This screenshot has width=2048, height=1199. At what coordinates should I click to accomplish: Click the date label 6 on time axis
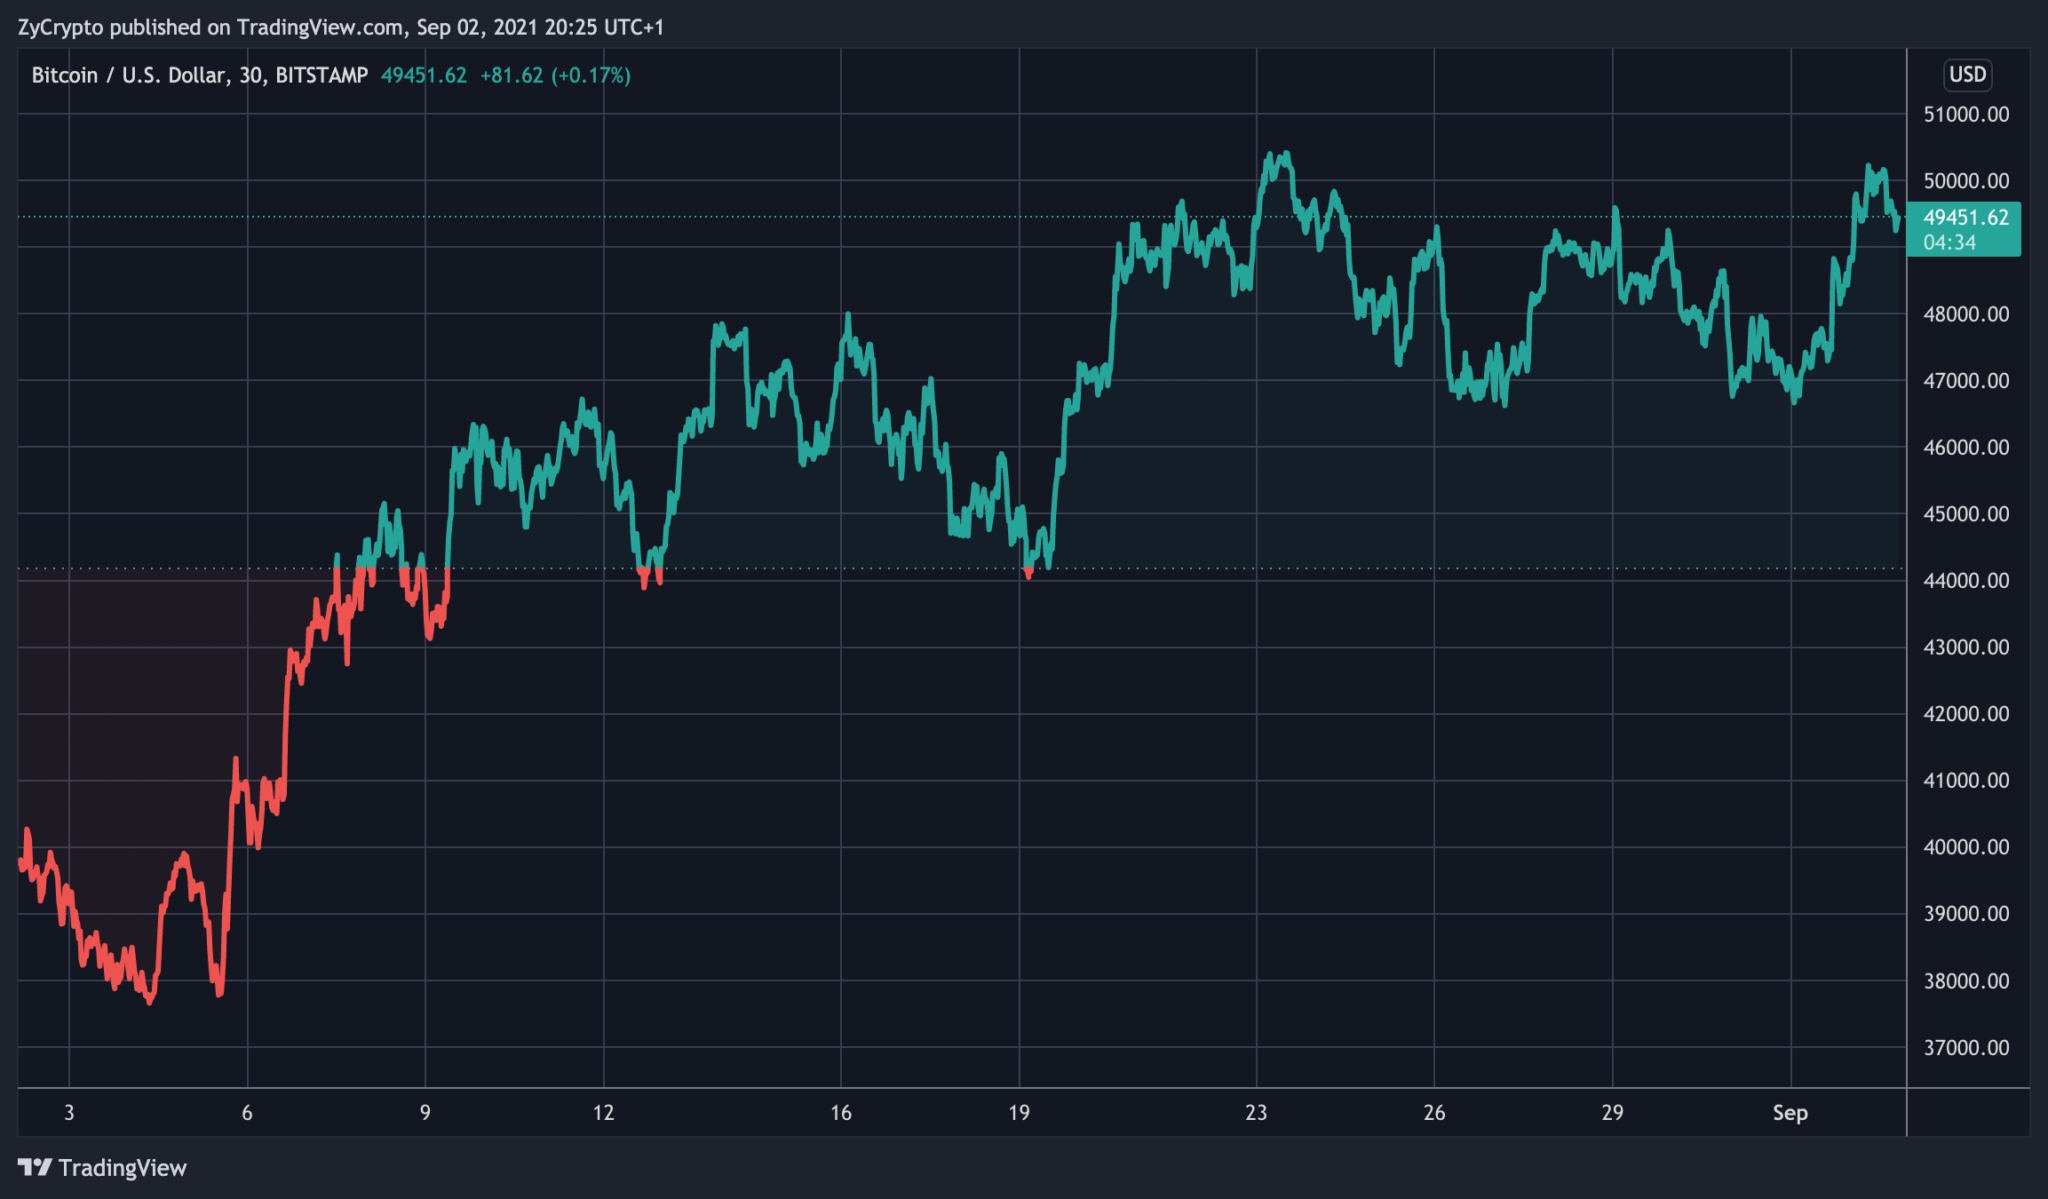247,1112
